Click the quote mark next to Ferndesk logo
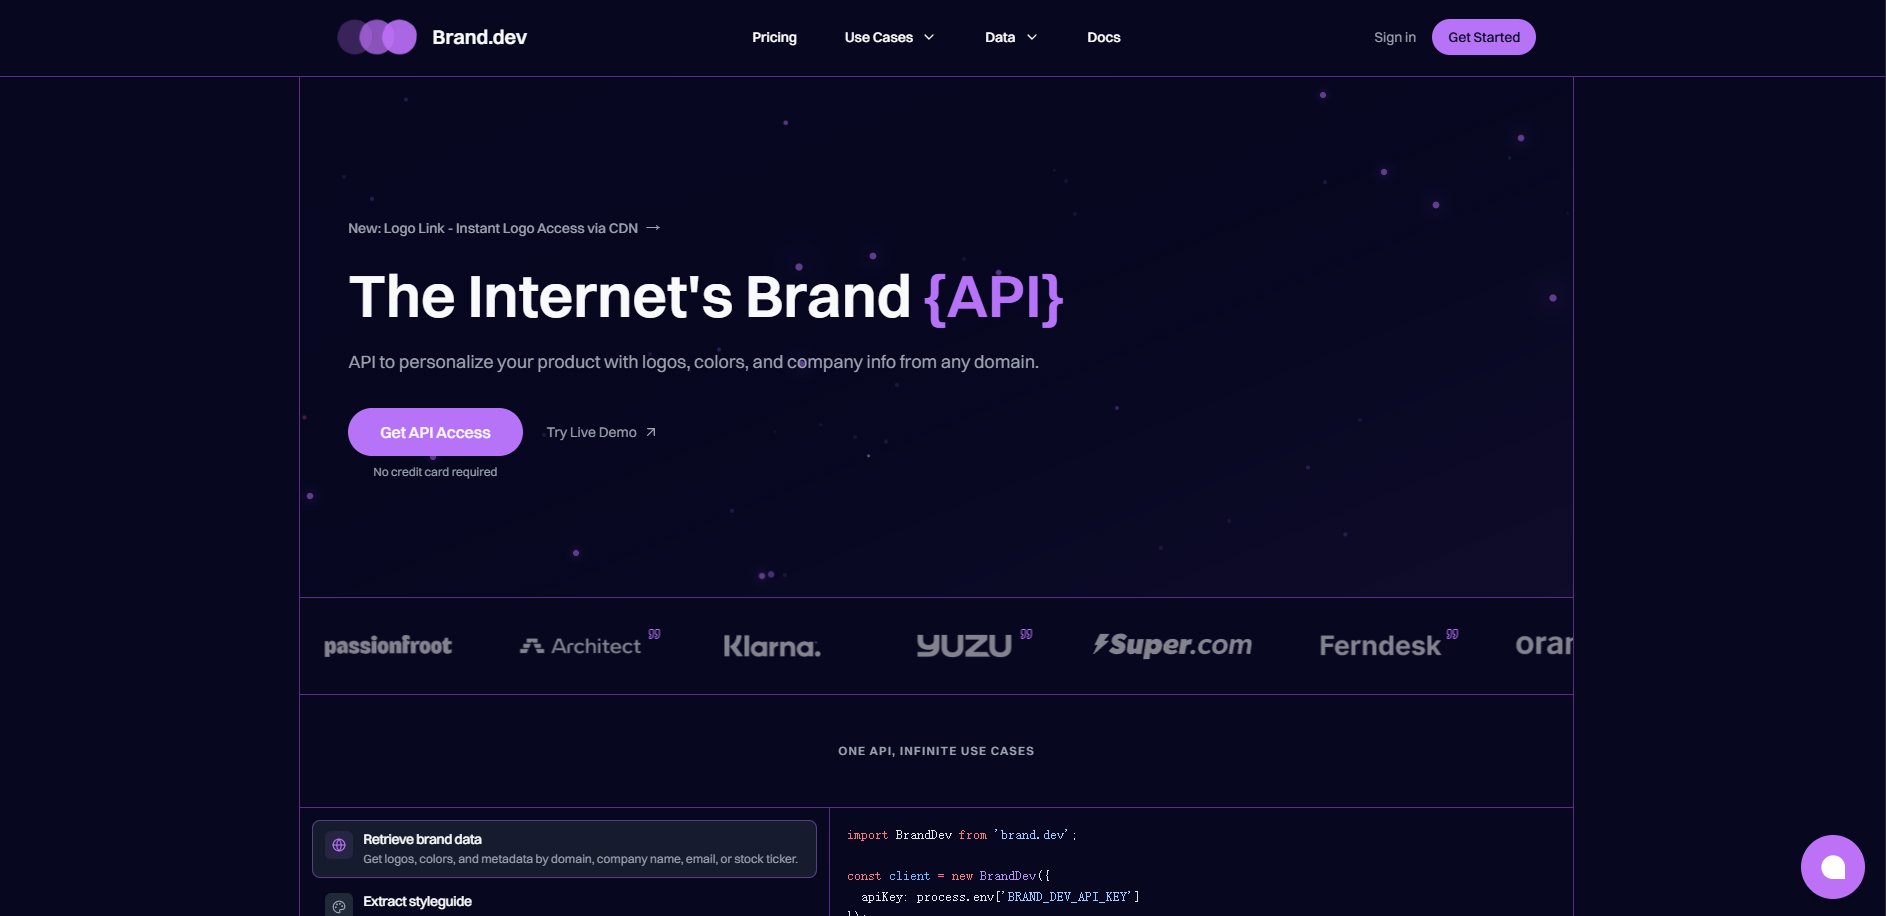 (x=1452, y=634)
